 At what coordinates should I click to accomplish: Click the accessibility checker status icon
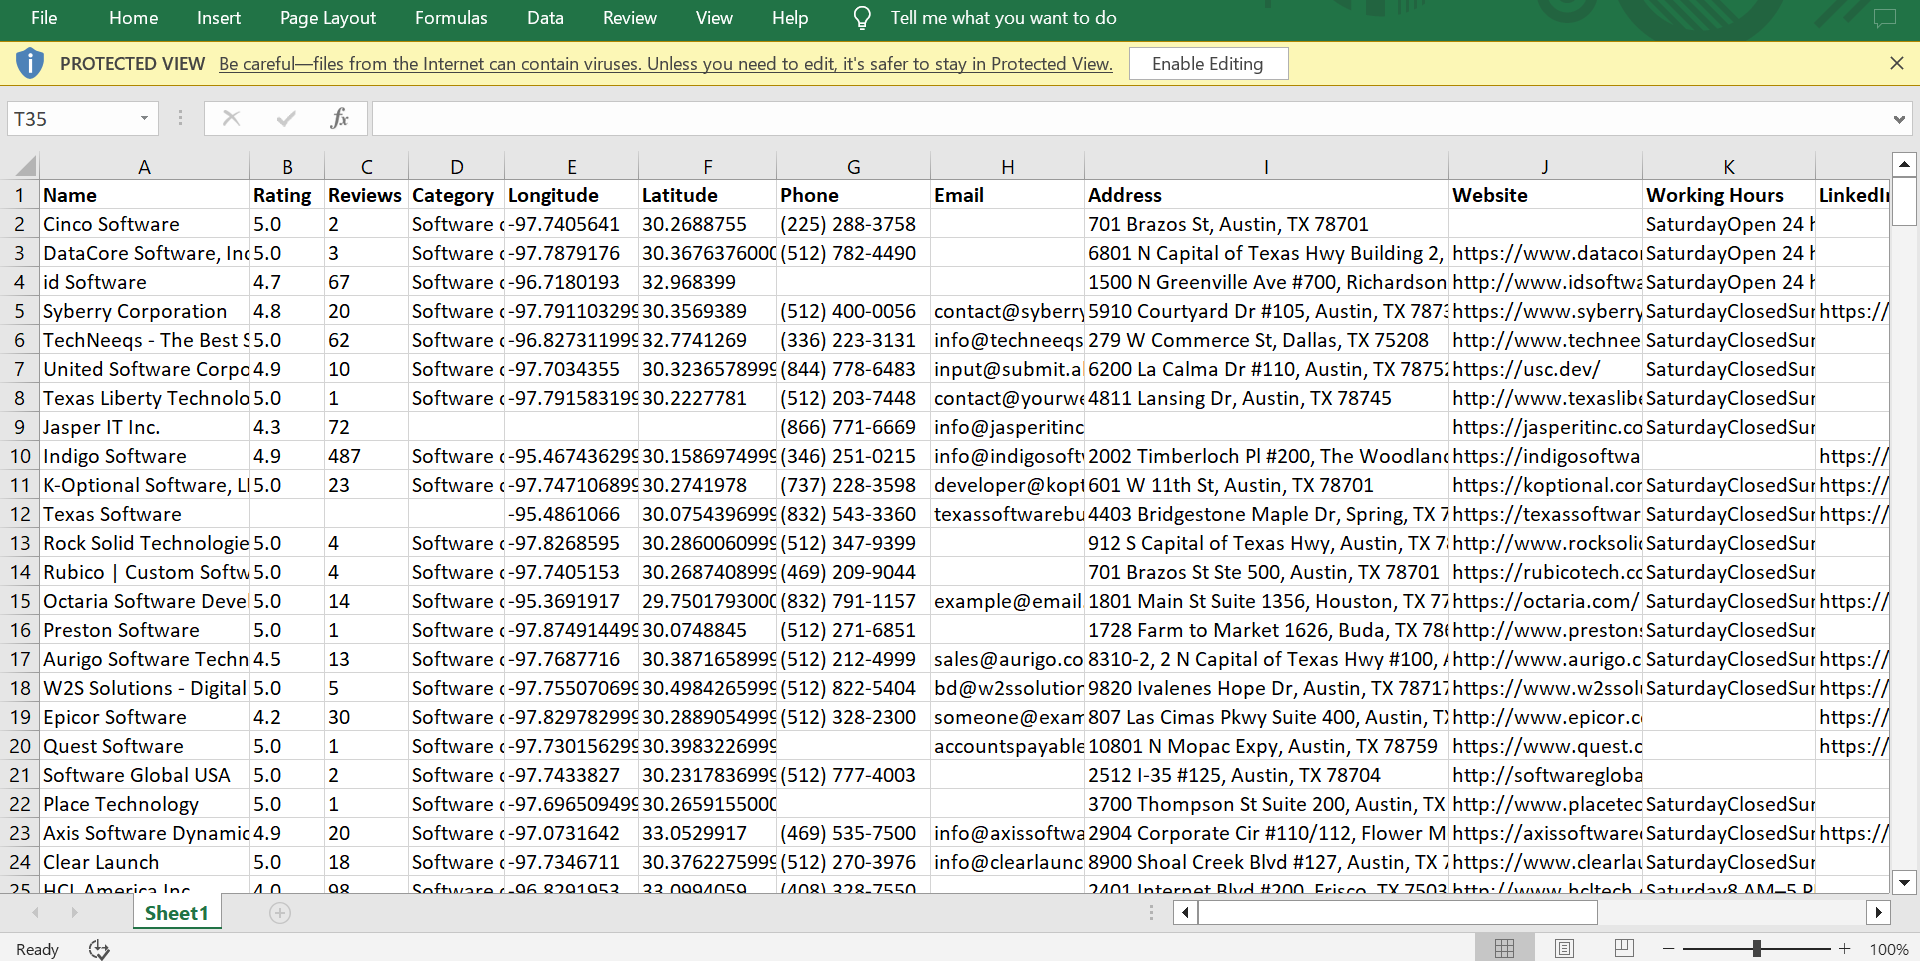[99, 949]
